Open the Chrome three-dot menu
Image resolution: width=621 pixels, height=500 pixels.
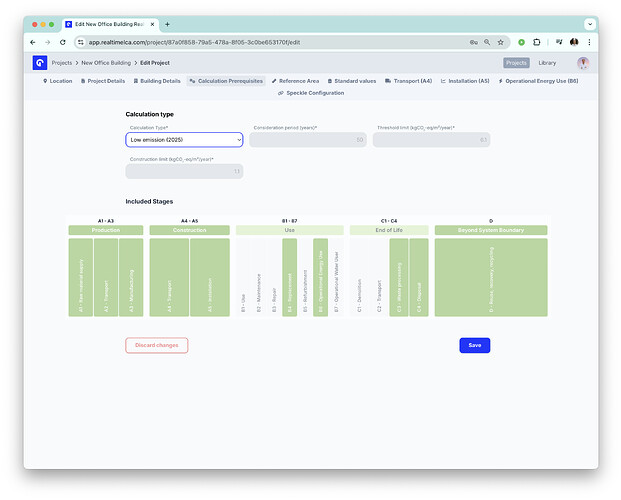click(589, 42)
